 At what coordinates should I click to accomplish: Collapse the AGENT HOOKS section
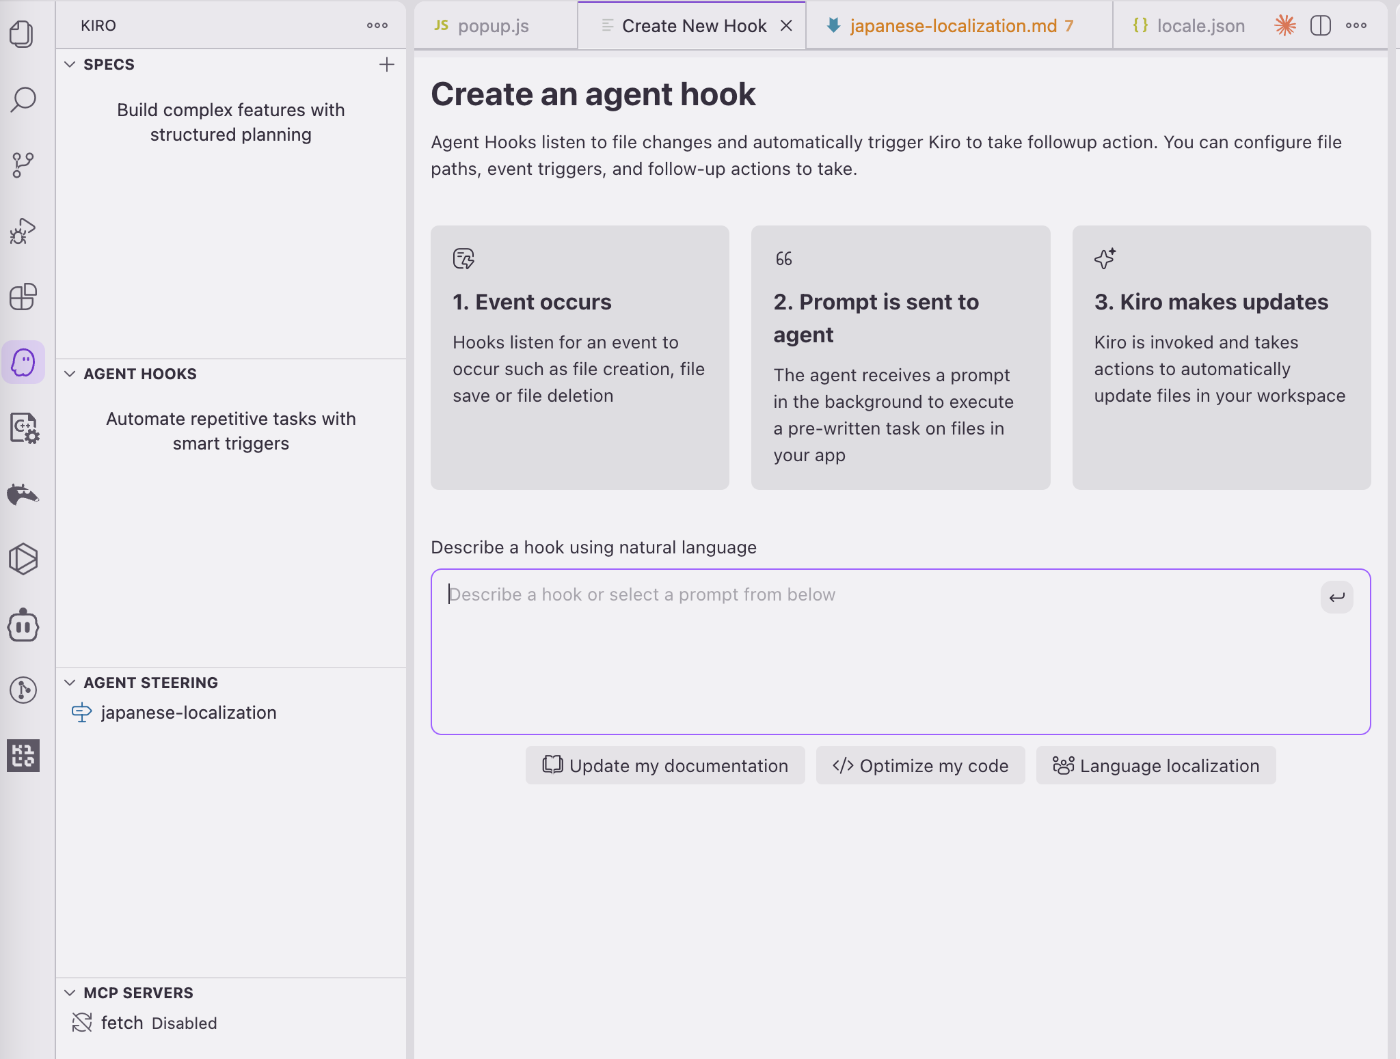click(x=70, y=374)
